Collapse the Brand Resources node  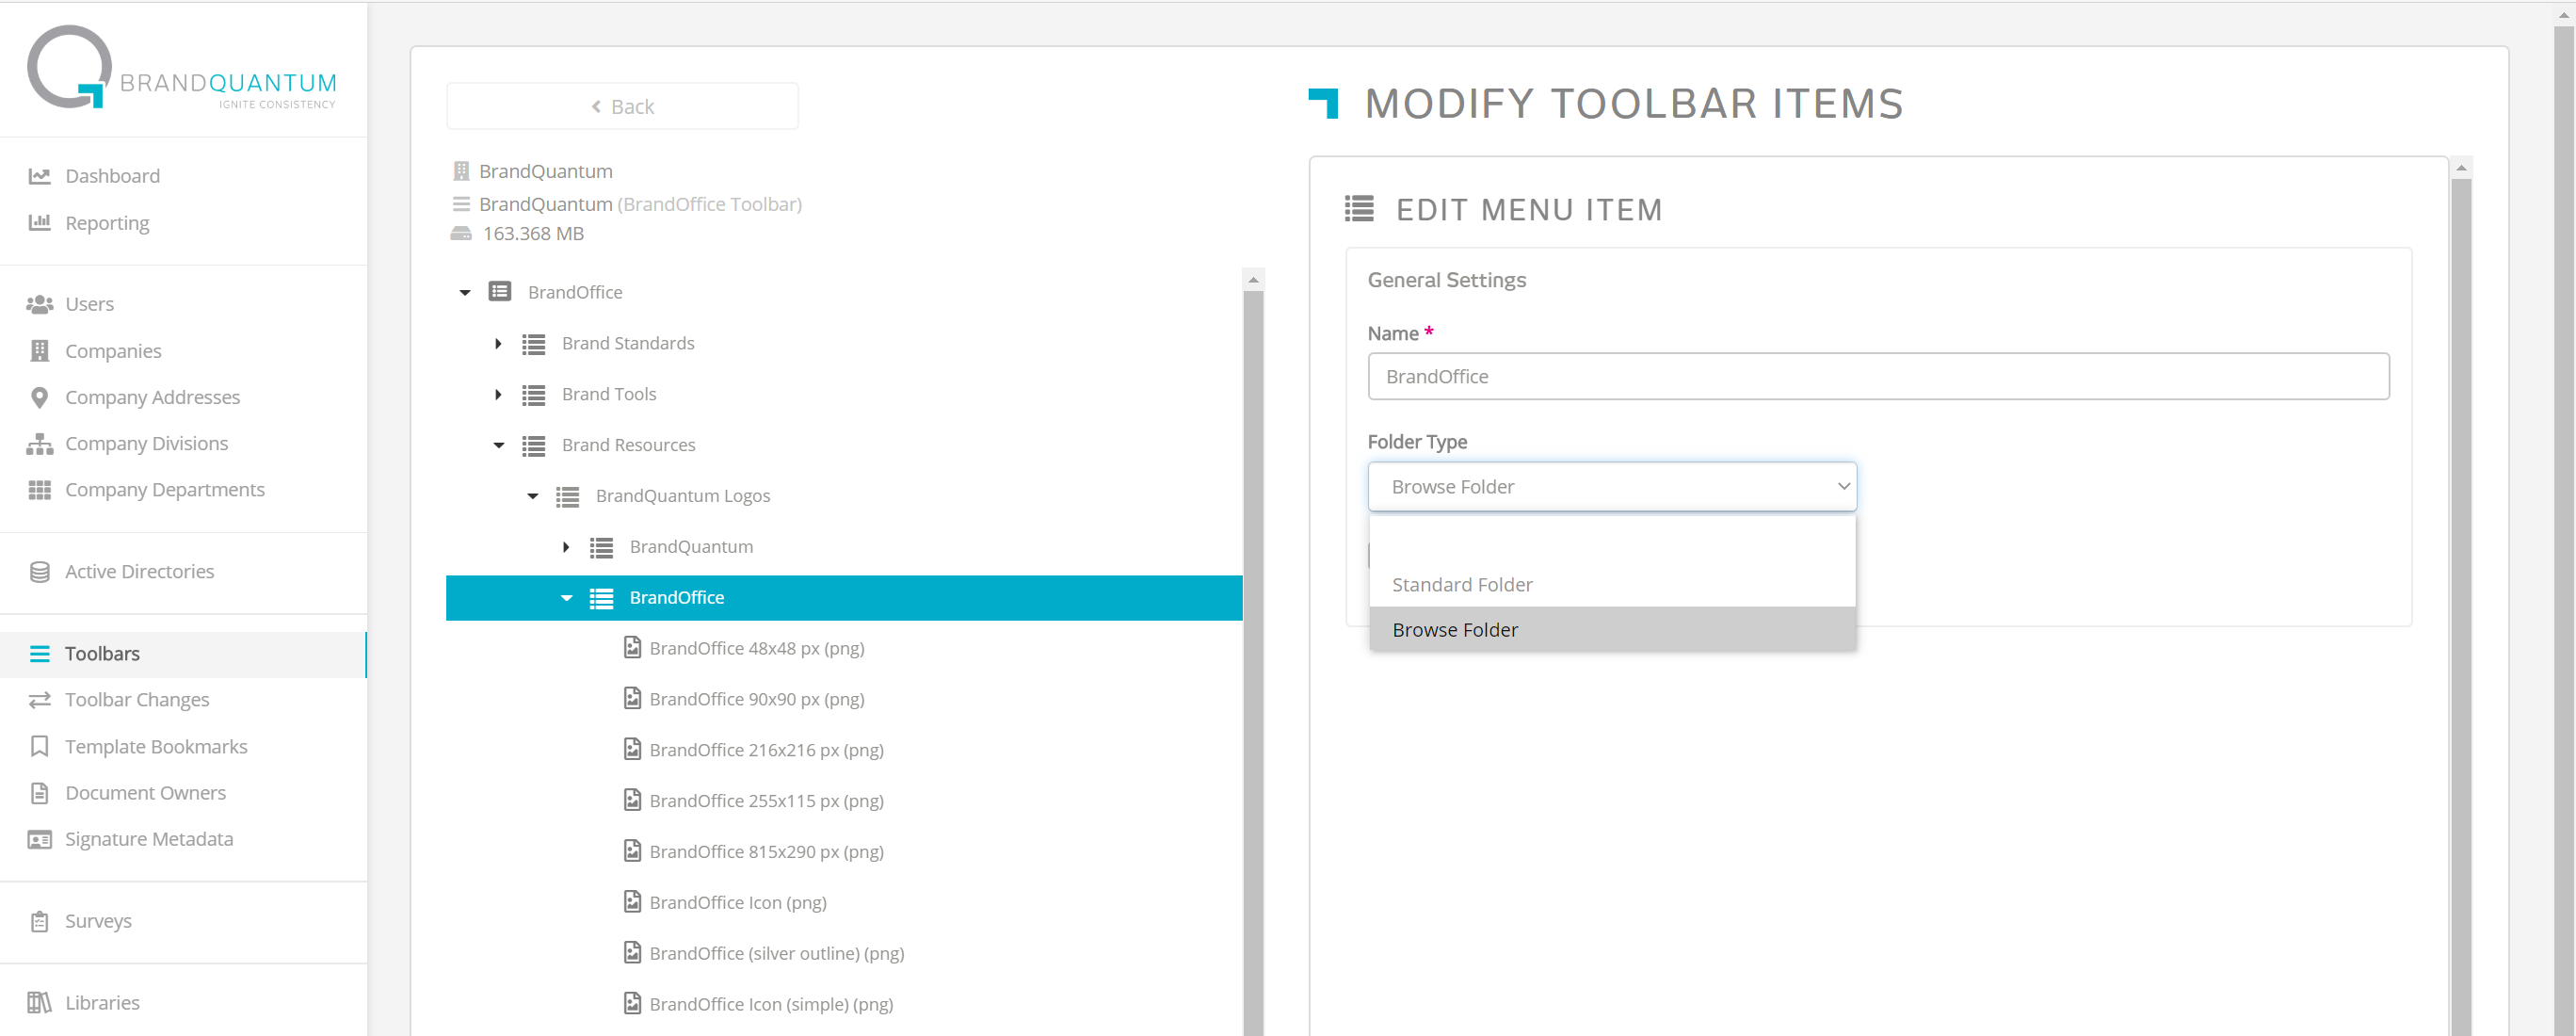(498, 446)
